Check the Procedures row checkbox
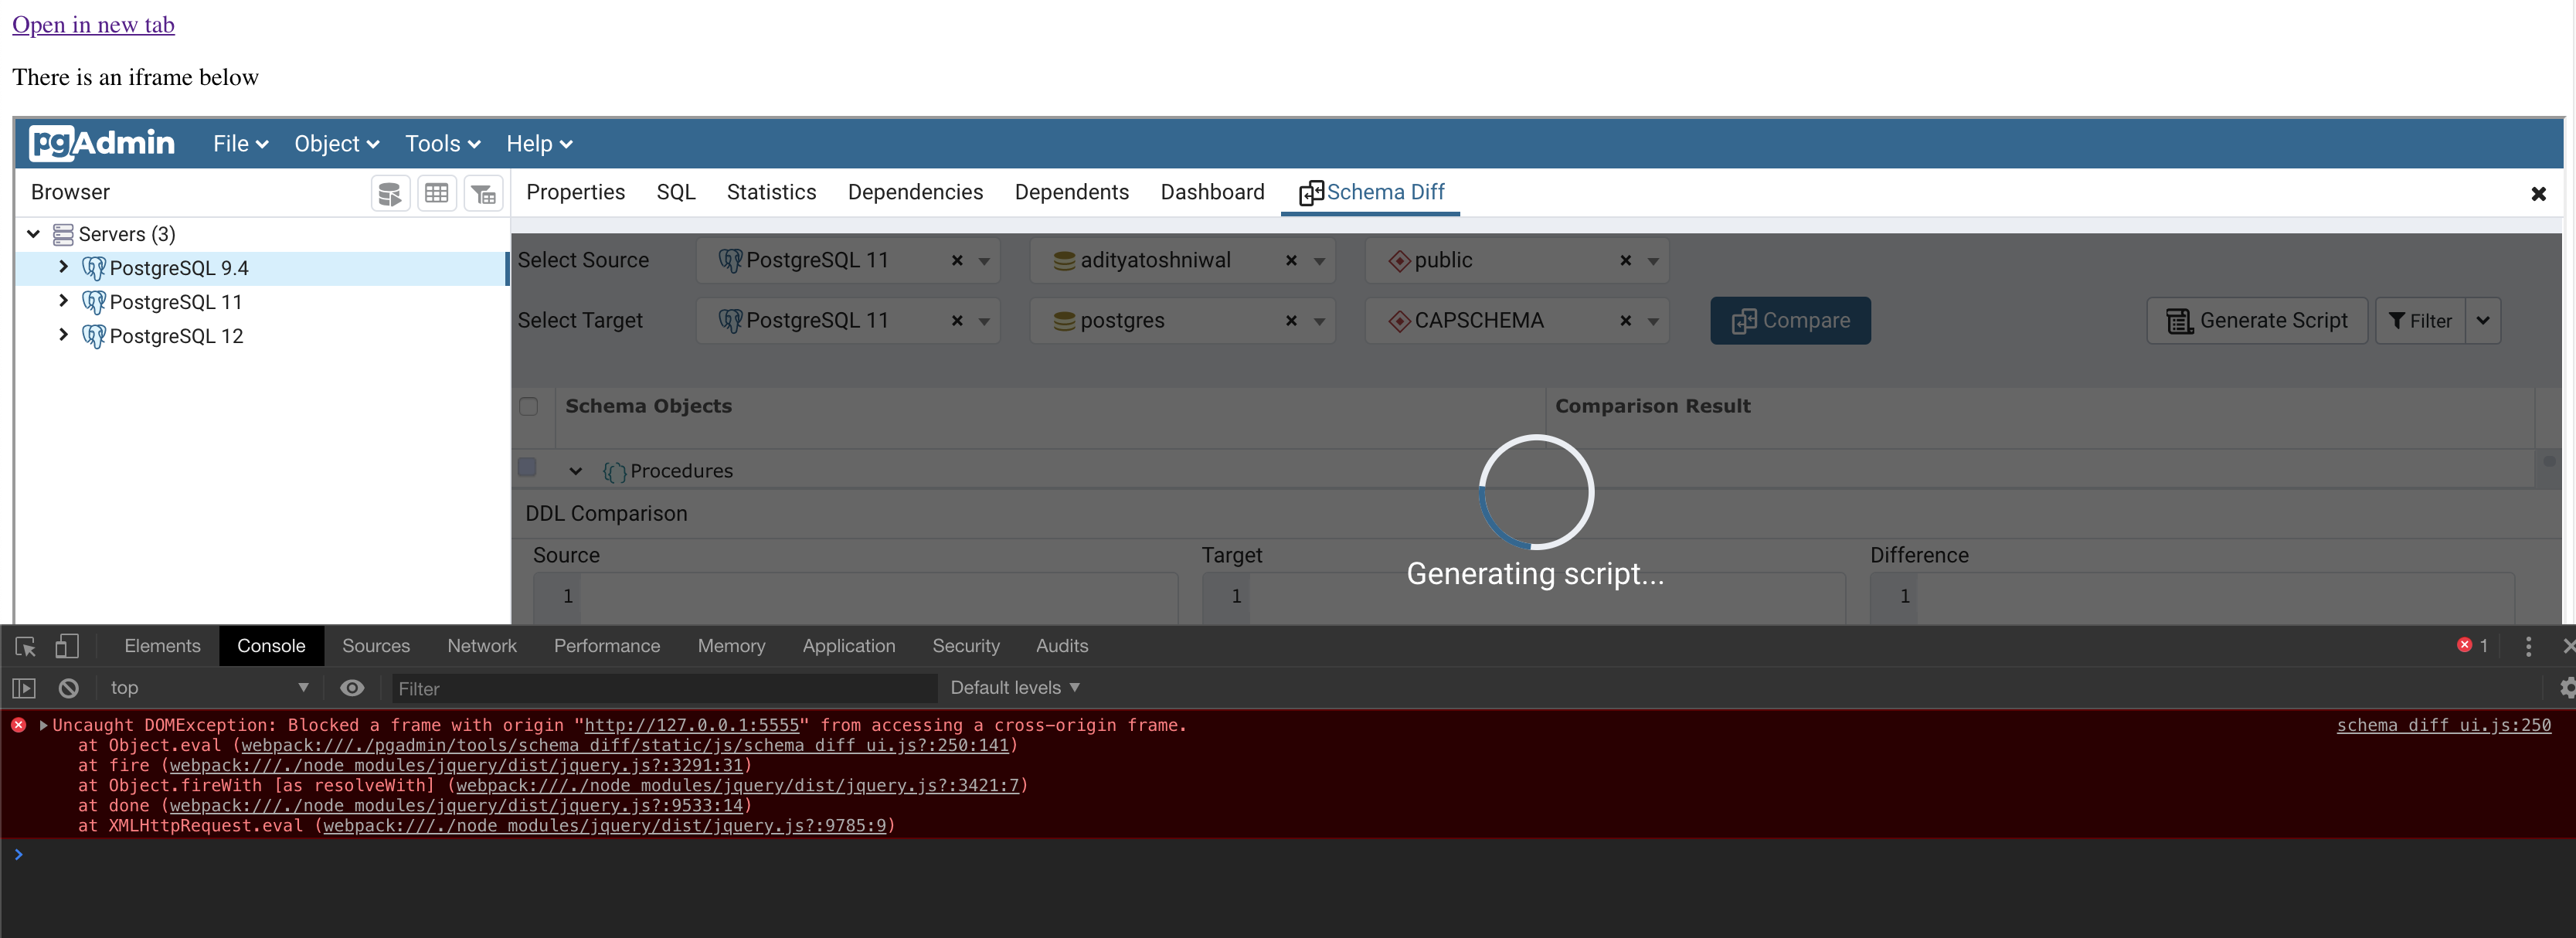 (528, 467)
